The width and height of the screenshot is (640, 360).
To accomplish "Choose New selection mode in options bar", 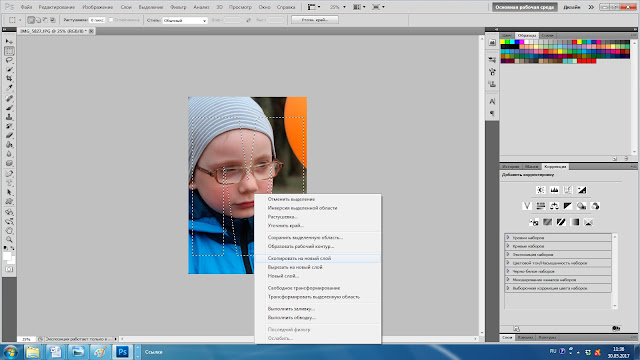I will tap(31, 20).
